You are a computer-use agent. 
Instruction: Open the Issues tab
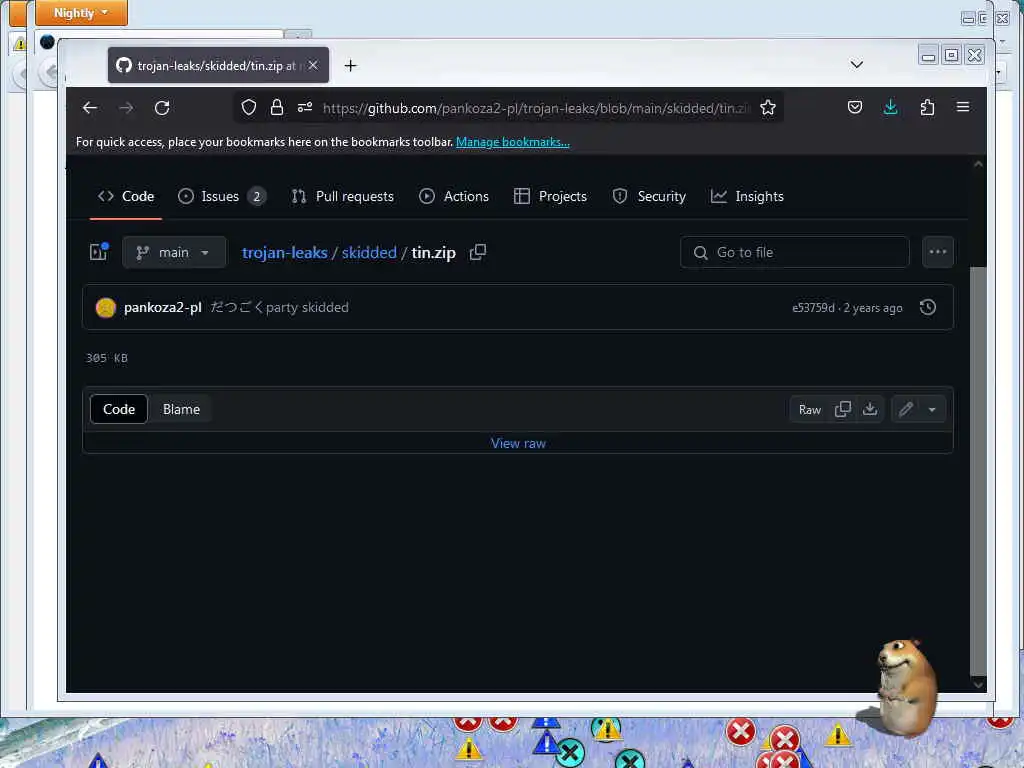click(221, 196)
